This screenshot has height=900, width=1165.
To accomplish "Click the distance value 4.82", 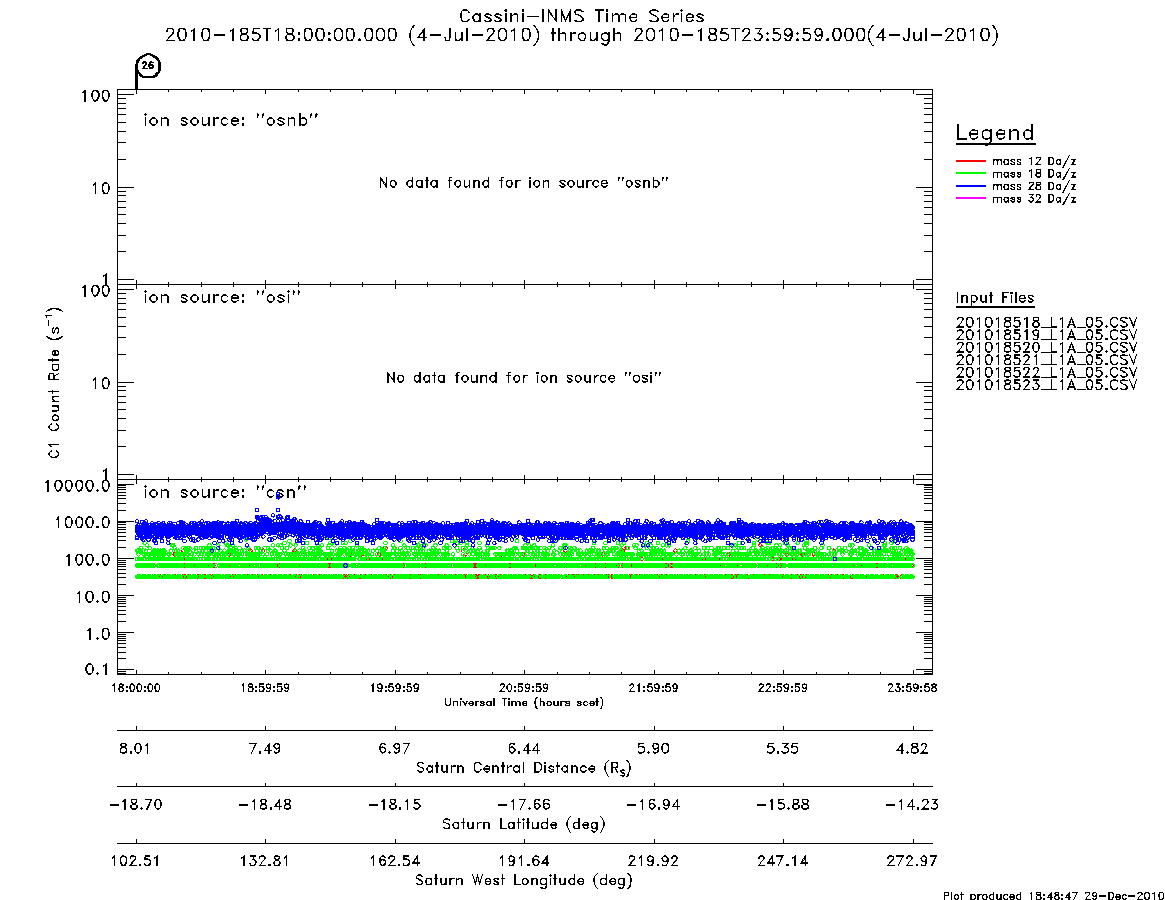I will coord(912,748).
